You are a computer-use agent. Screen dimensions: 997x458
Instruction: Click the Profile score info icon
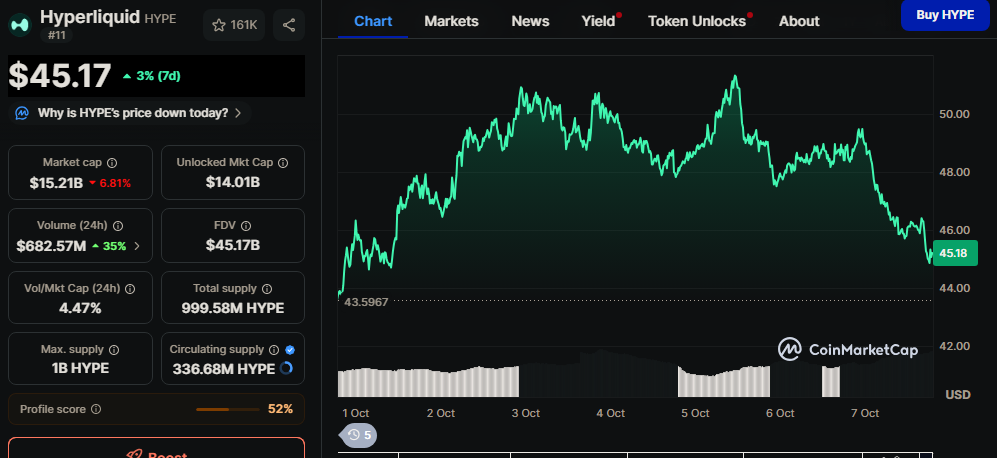click(96, 409)
